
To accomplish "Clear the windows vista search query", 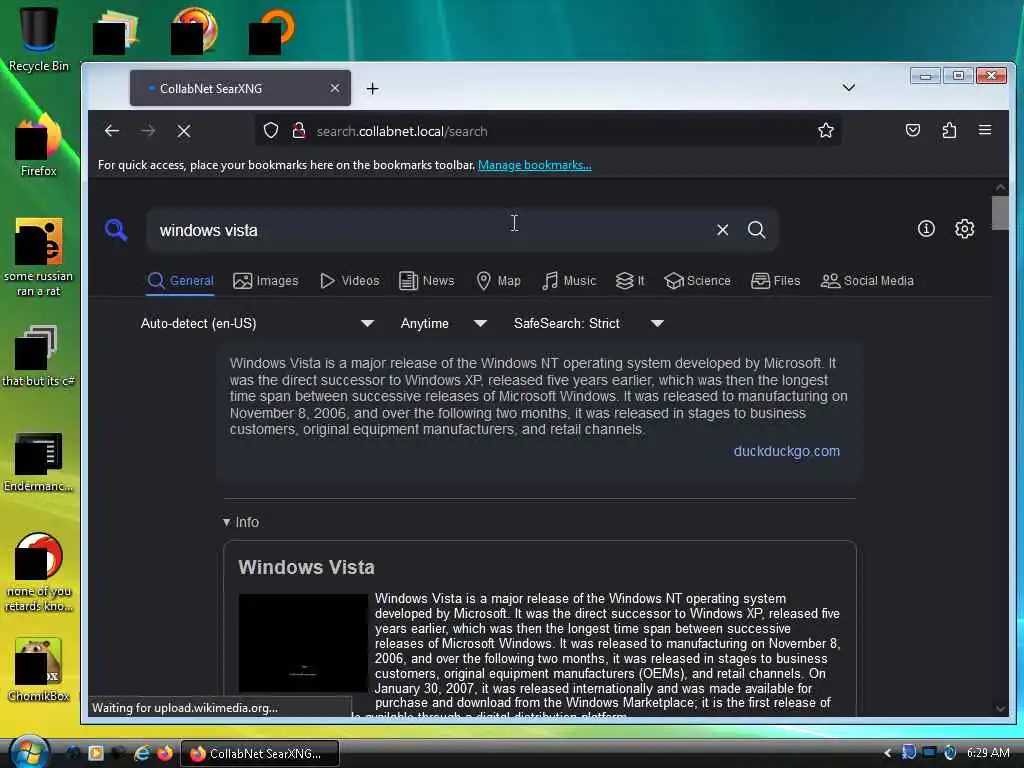I will point(722,230).
